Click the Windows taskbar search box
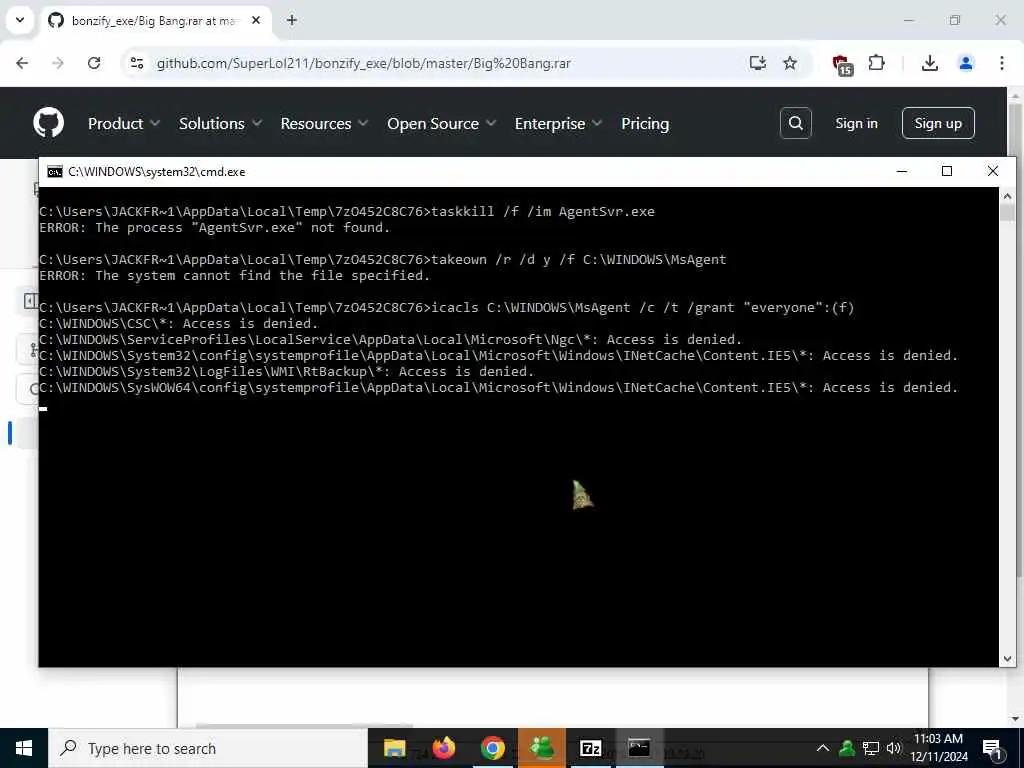This screenshot has width=1024, height=768. [208, 748]
